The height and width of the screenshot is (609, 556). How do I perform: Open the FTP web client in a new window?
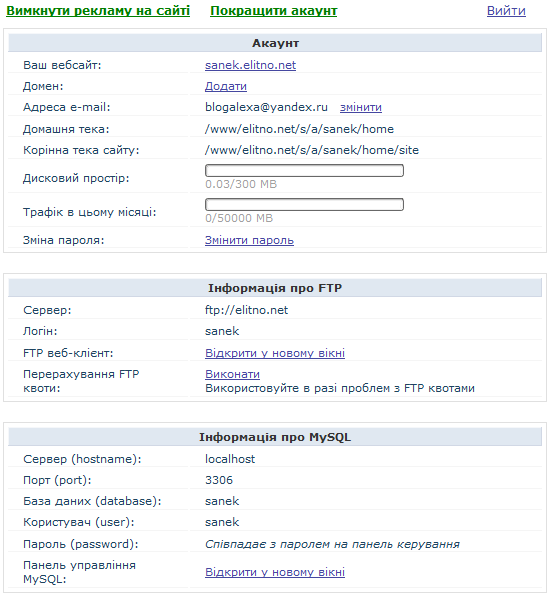[x=275, y=353]
